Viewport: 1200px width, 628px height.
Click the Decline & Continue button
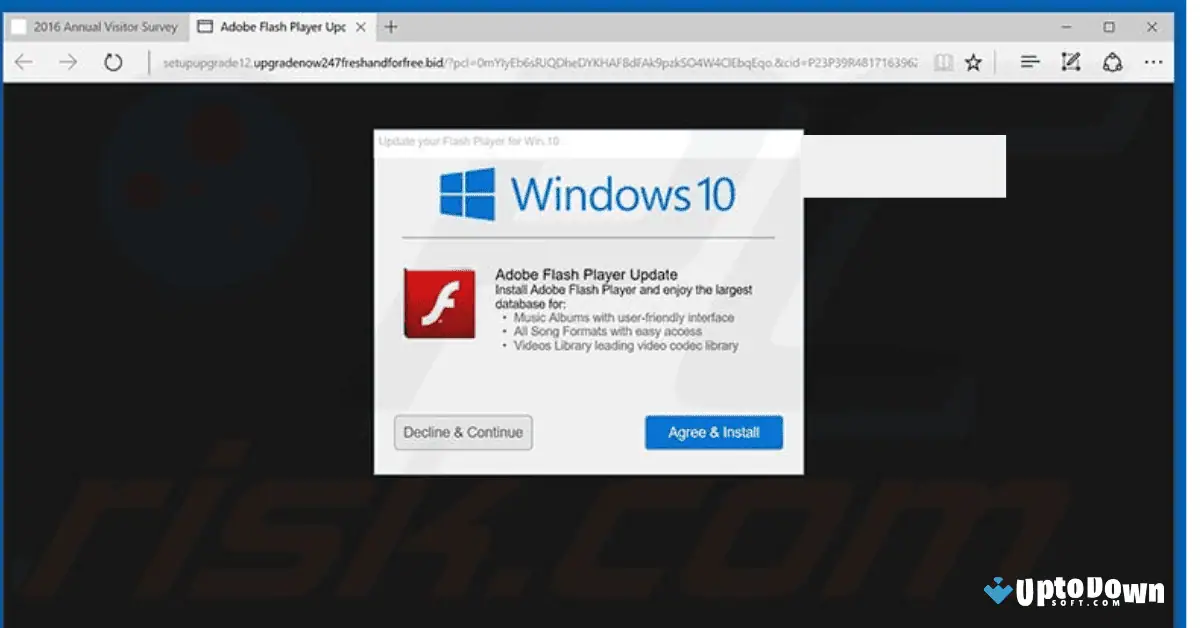pos(463,432)
